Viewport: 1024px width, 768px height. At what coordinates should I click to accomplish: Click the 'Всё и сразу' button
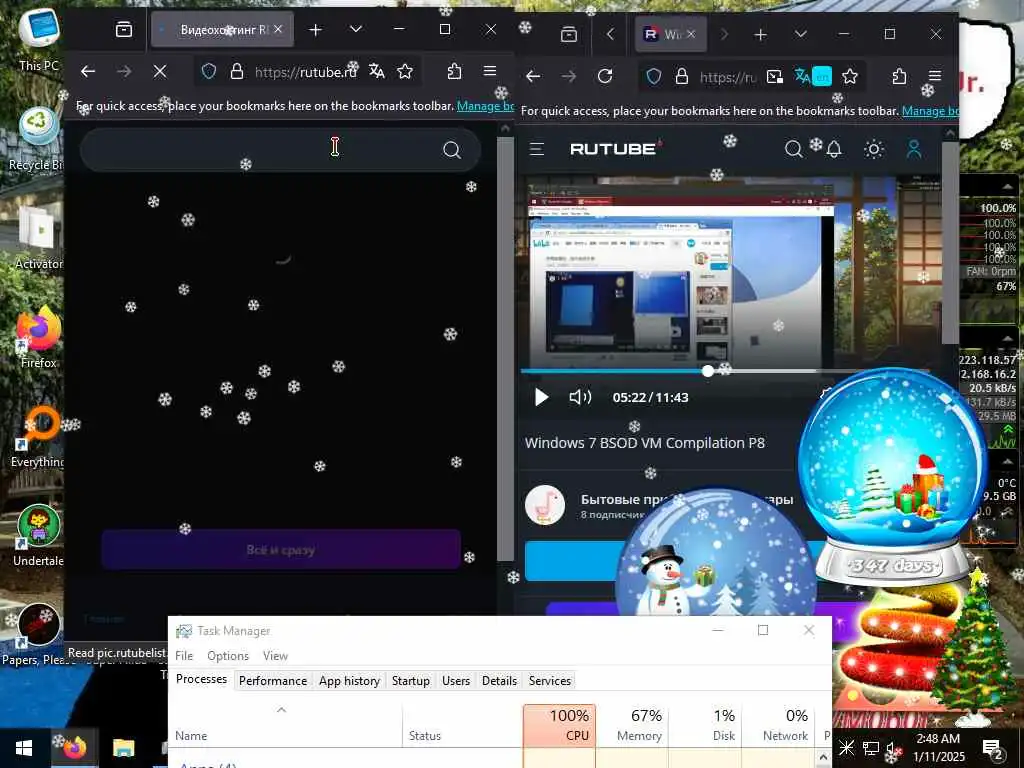281,549
